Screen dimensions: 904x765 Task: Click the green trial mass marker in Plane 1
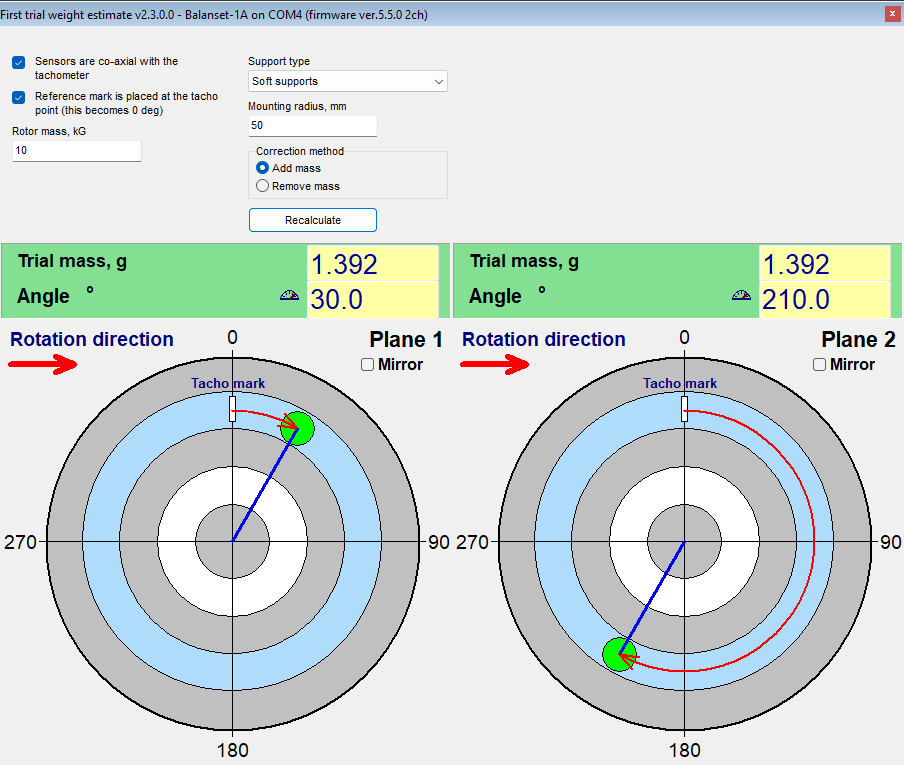click(x=297, y=428)
